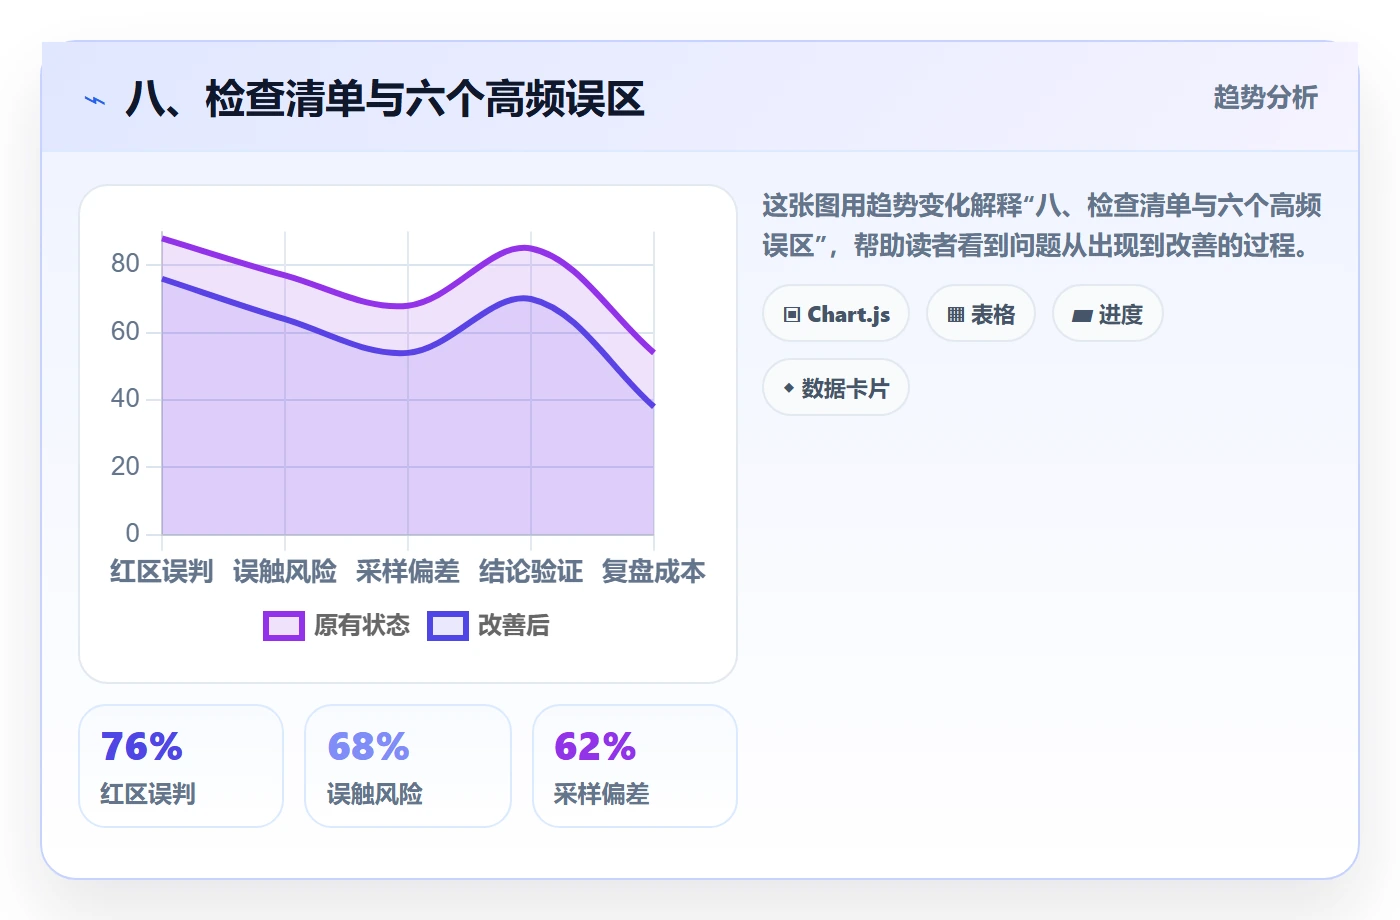Click the 红区误判 axis label
Viewport: 1400px width, 920px height.
(162, 571)
